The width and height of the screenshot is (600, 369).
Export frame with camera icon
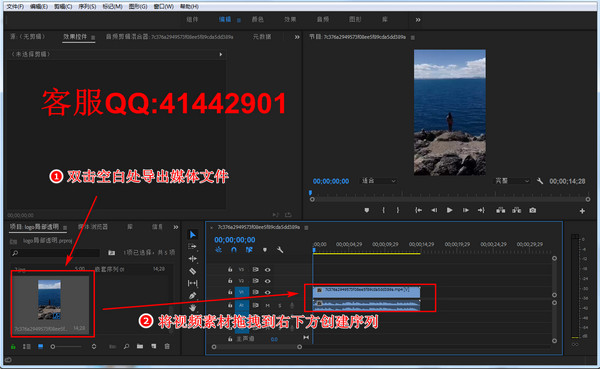(x=533, y=210)
